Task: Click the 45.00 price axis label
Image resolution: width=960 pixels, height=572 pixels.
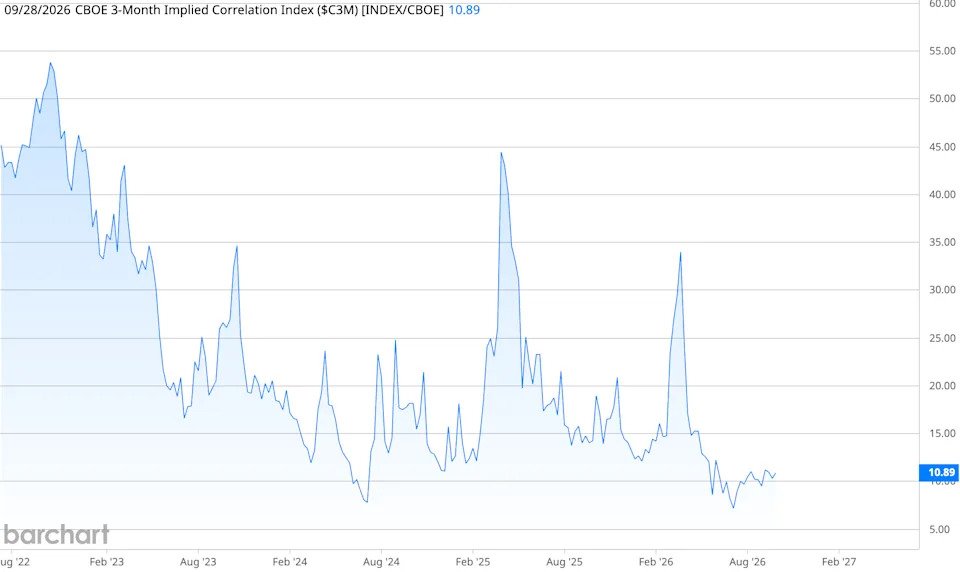Action: 942,147
